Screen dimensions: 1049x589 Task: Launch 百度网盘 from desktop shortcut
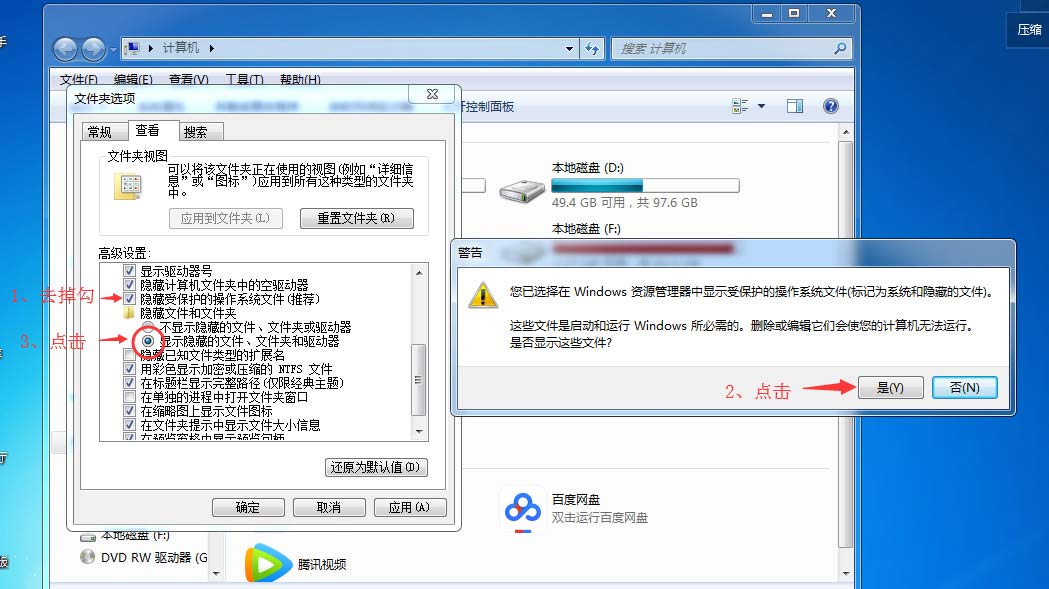(x=521, y=508)
